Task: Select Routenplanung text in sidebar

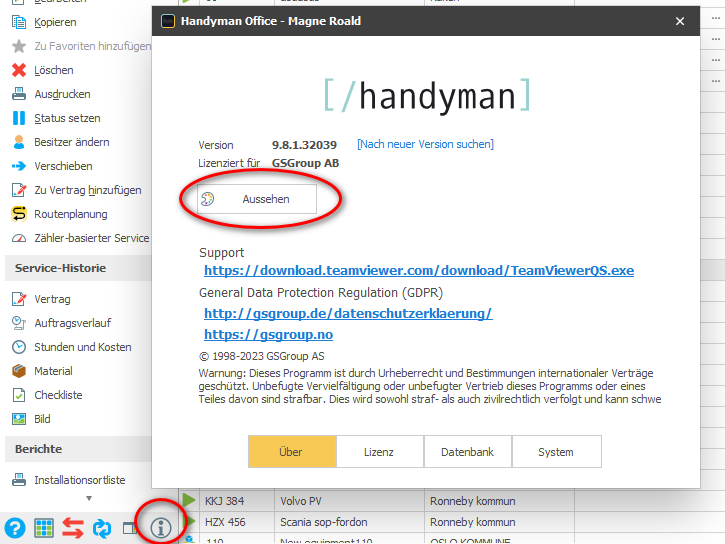Action: [x=71, y=214]
